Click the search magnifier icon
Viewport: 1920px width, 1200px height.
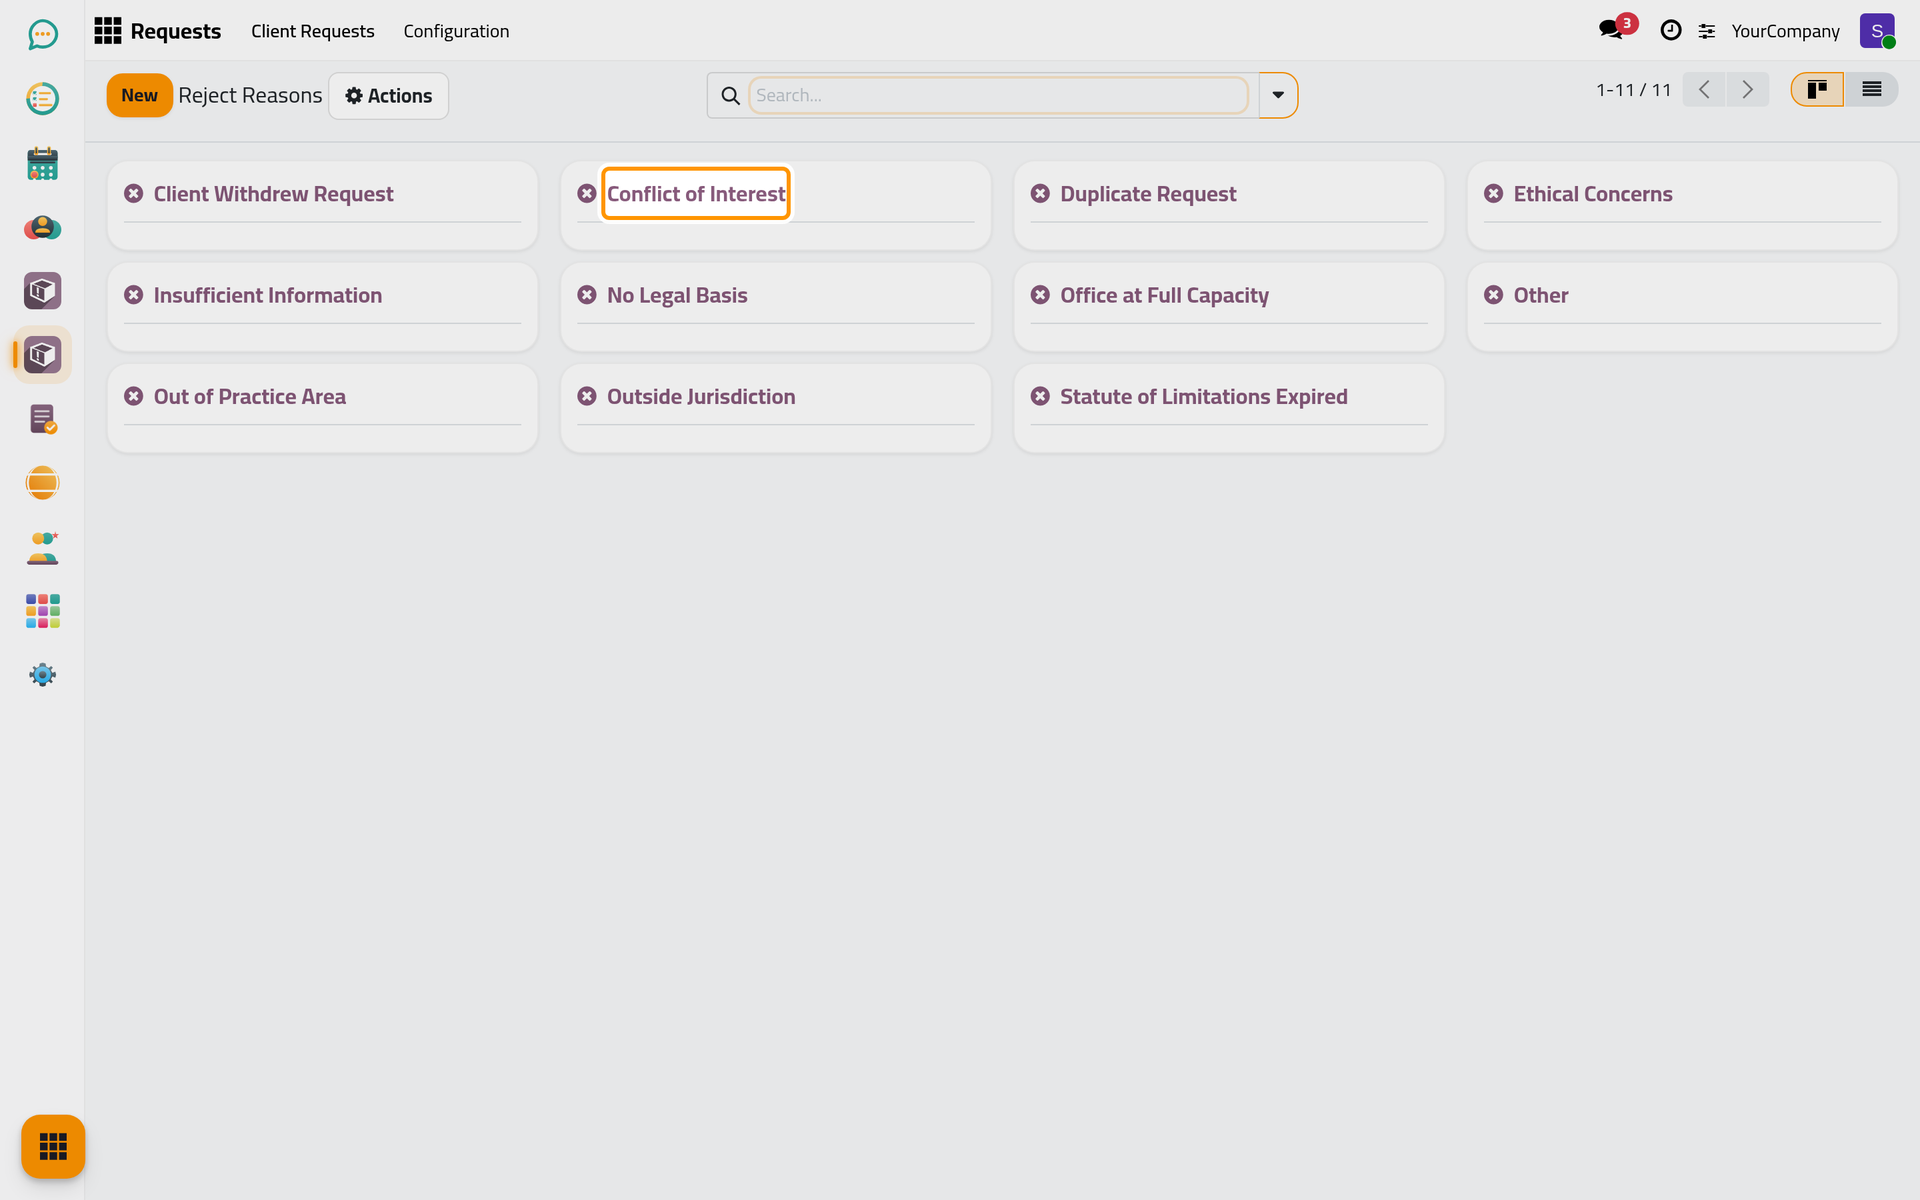click(730, 95)
